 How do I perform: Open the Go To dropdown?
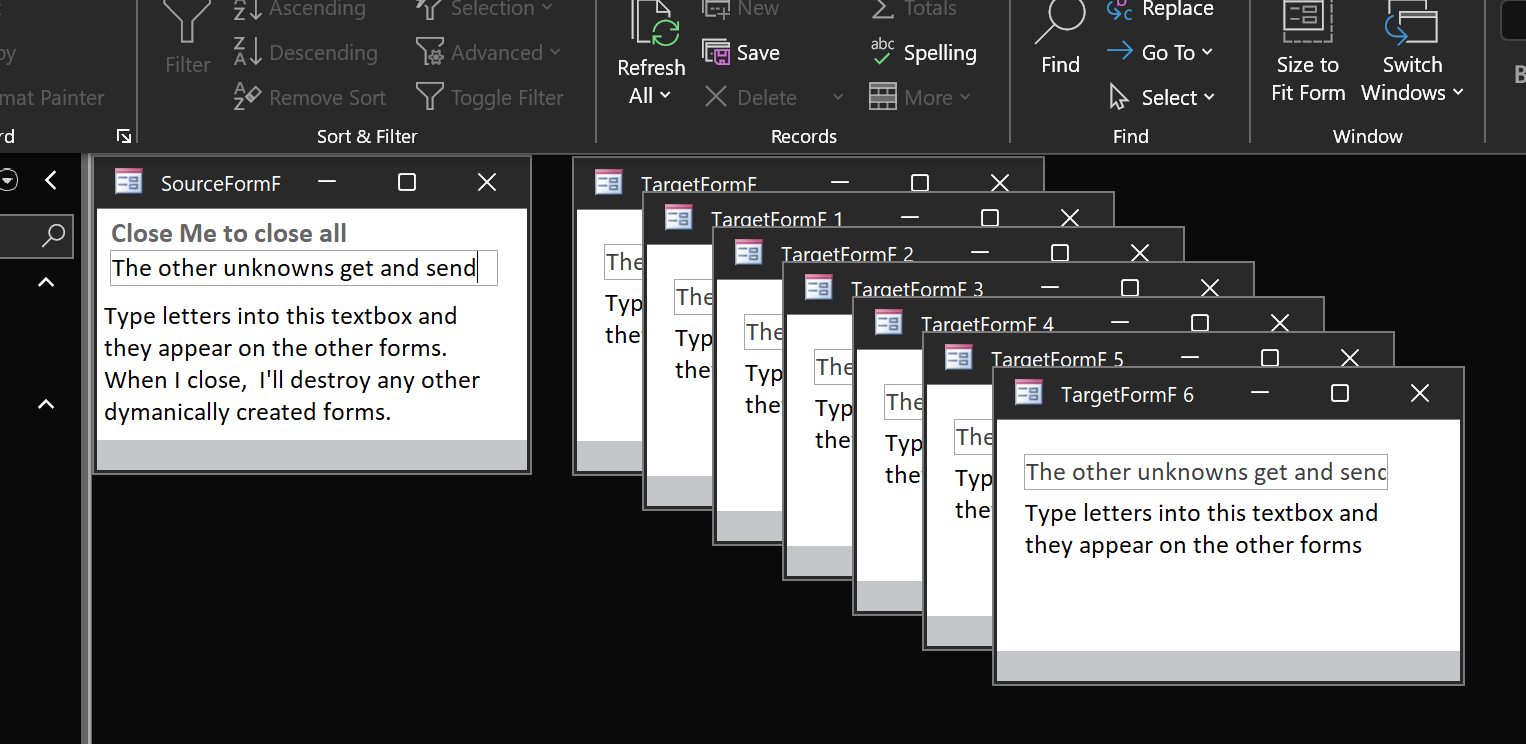1160,53
